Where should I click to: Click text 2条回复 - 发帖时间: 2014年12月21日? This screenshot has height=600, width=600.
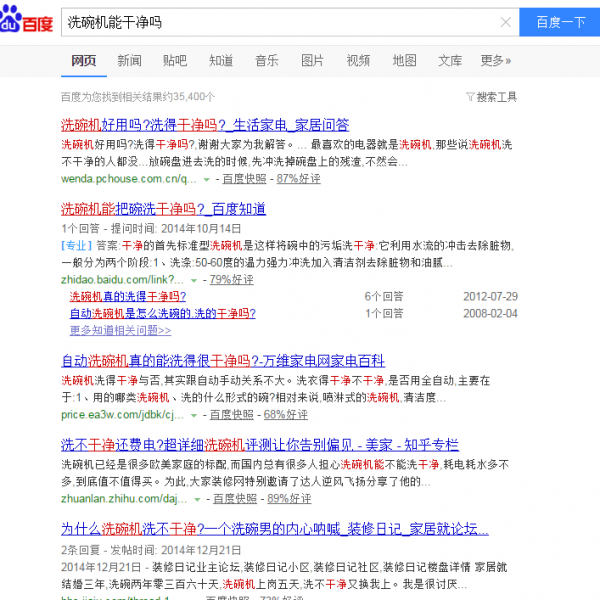click(151, 550)
